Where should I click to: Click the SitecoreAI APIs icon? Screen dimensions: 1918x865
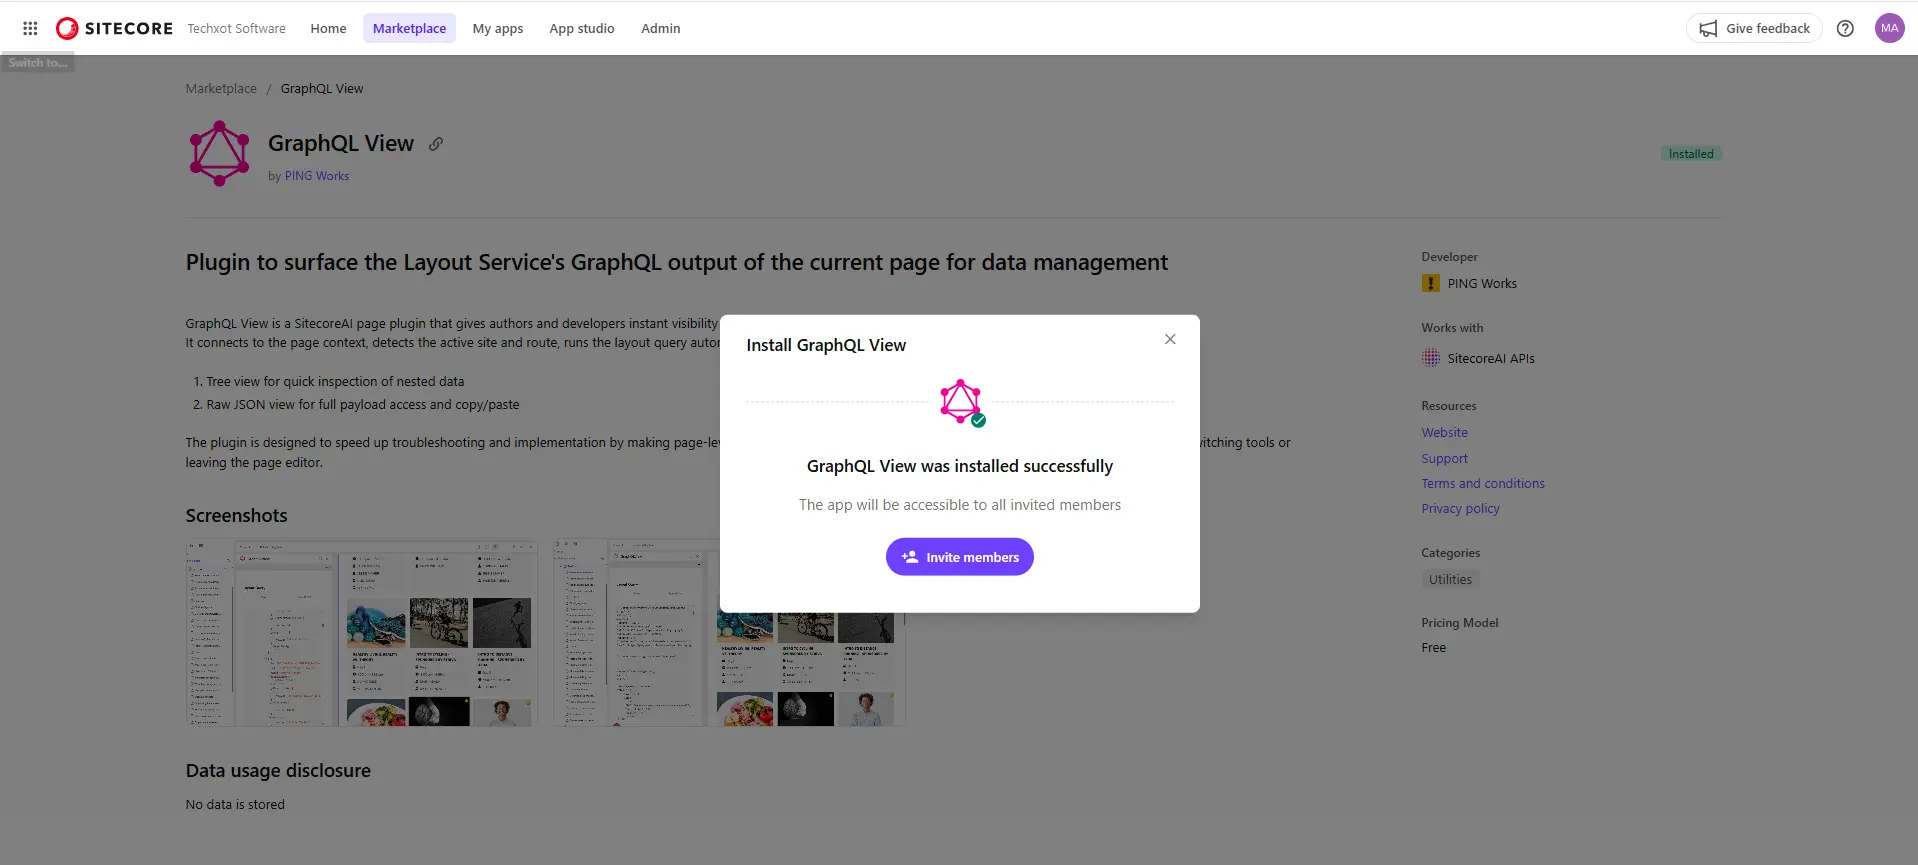pos(1431,358)
